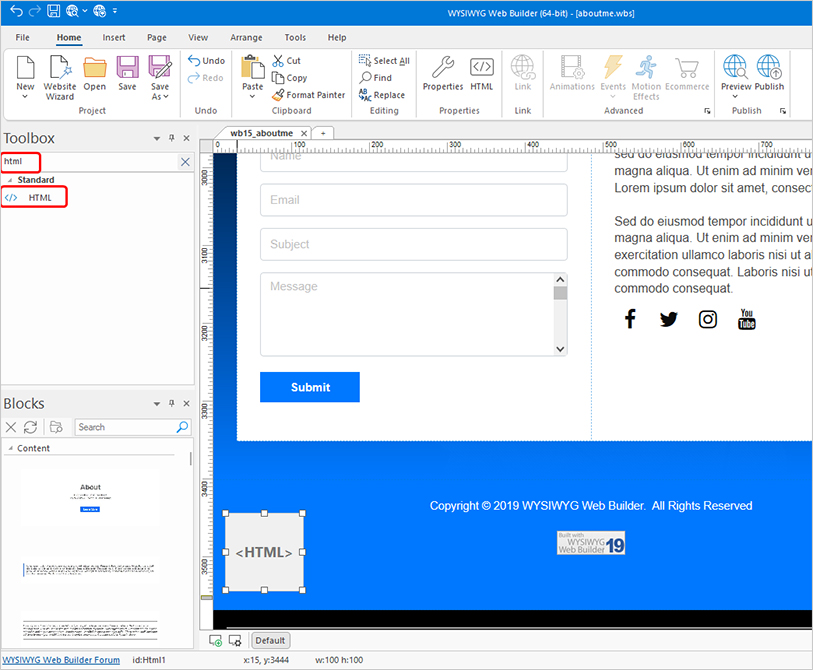Viewport: 813px width, 670px height.
Task: Close the wb15_aboutme page tab
Action: (304, 133)
